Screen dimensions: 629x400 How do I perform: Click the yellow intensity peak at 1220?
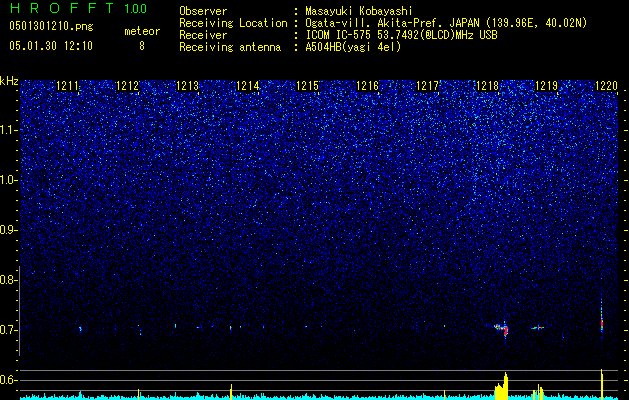(x=602, y=384)
